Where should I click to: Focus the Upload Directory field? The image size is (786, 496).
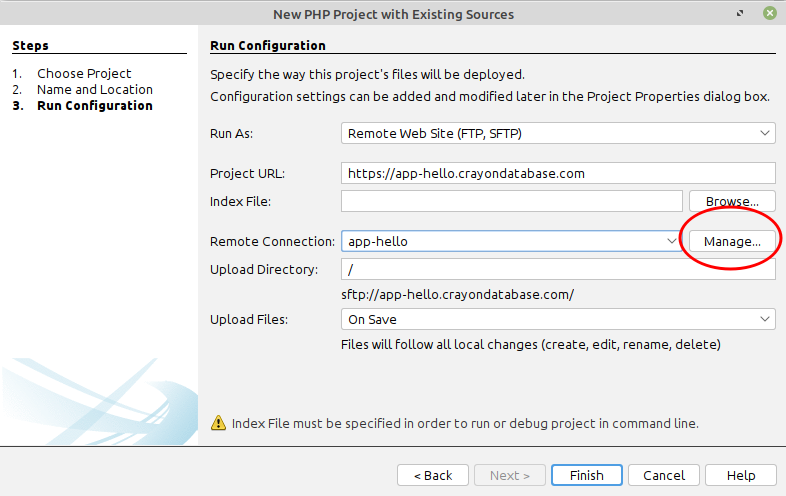pyautogui.click(x=558, y=269)
